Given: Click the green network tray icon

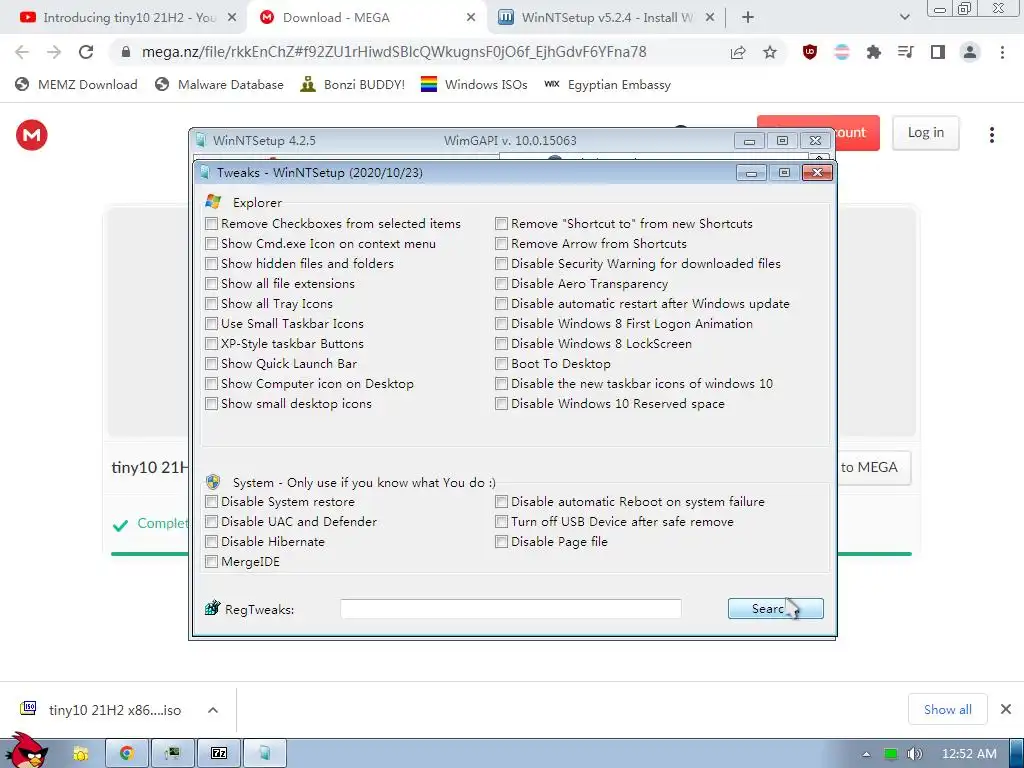Looking at the screenshot, I should click(x=890, y=754).
